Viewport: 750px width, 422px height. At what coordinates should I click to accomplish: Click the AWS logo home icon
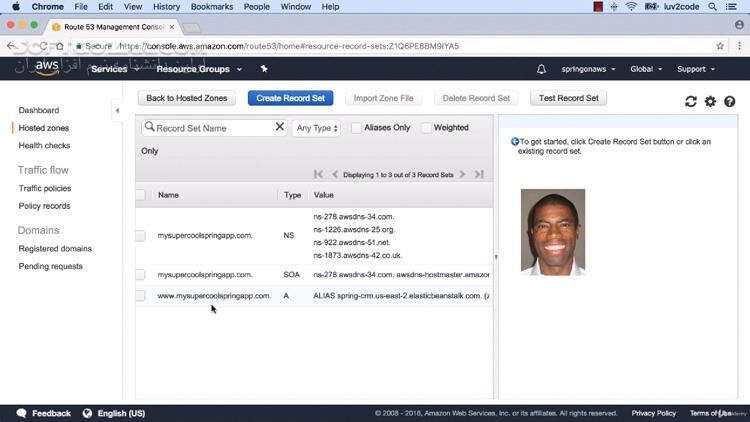point(47,68)
